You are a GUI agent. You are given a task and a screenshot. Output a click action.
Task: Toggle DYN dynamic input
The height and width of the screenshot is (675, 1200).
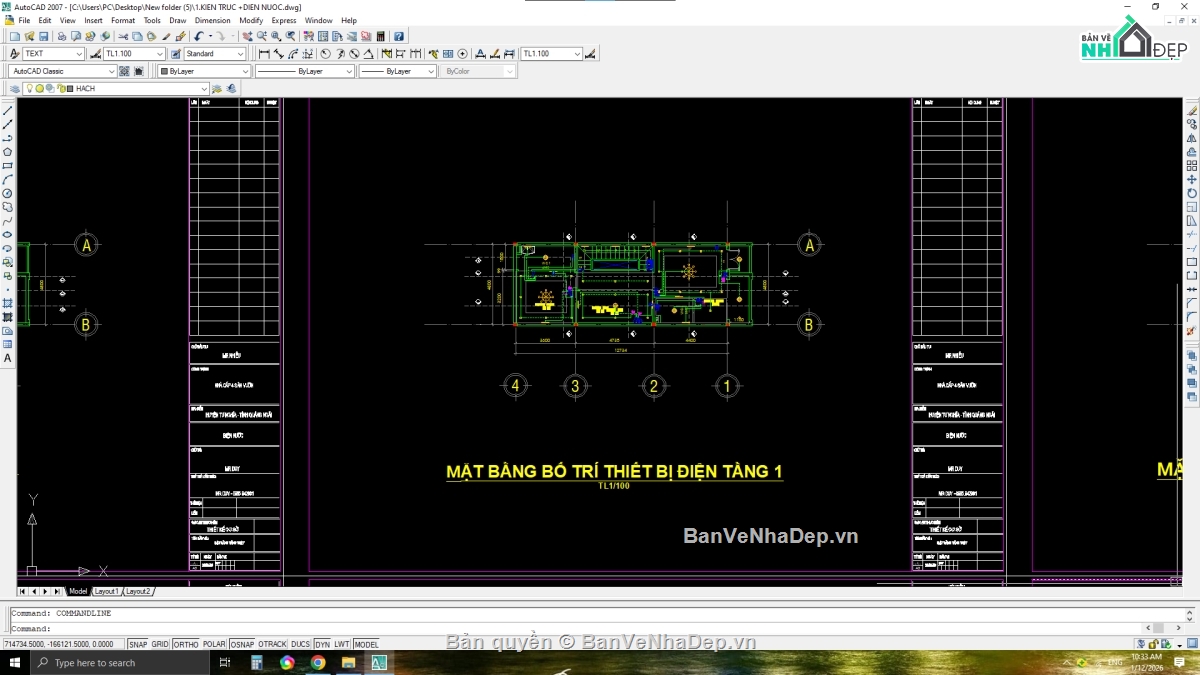coord(322,645)
